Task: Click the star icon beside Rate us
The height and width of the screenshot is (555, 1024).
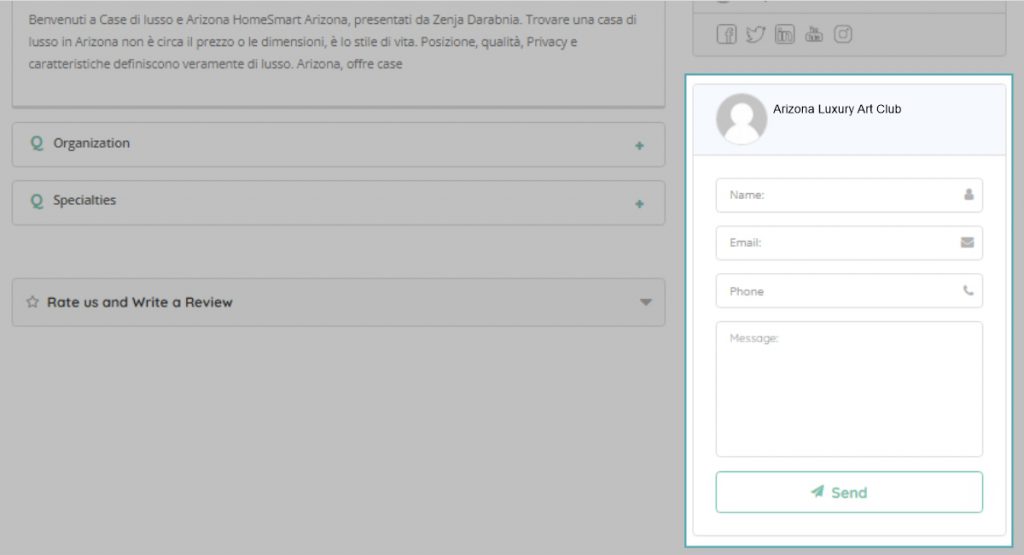Action: click(32, 302)
